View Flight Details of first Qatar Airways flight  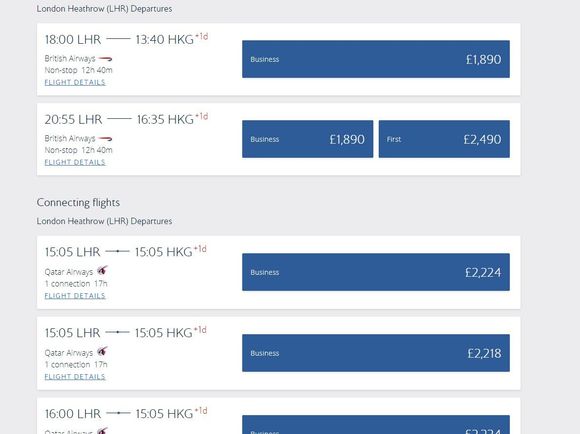[x=75, y=296]
